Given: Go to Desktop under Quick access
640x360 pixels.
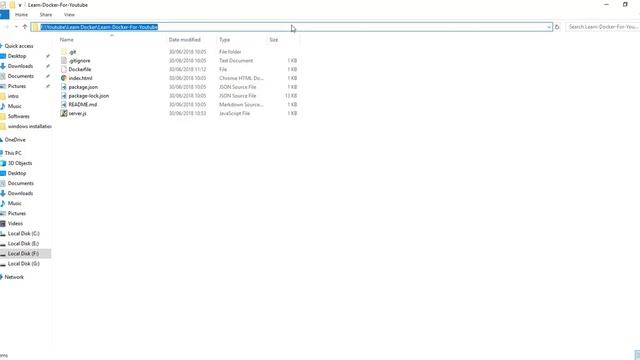Looking at the screenshot, I should 17,56.
